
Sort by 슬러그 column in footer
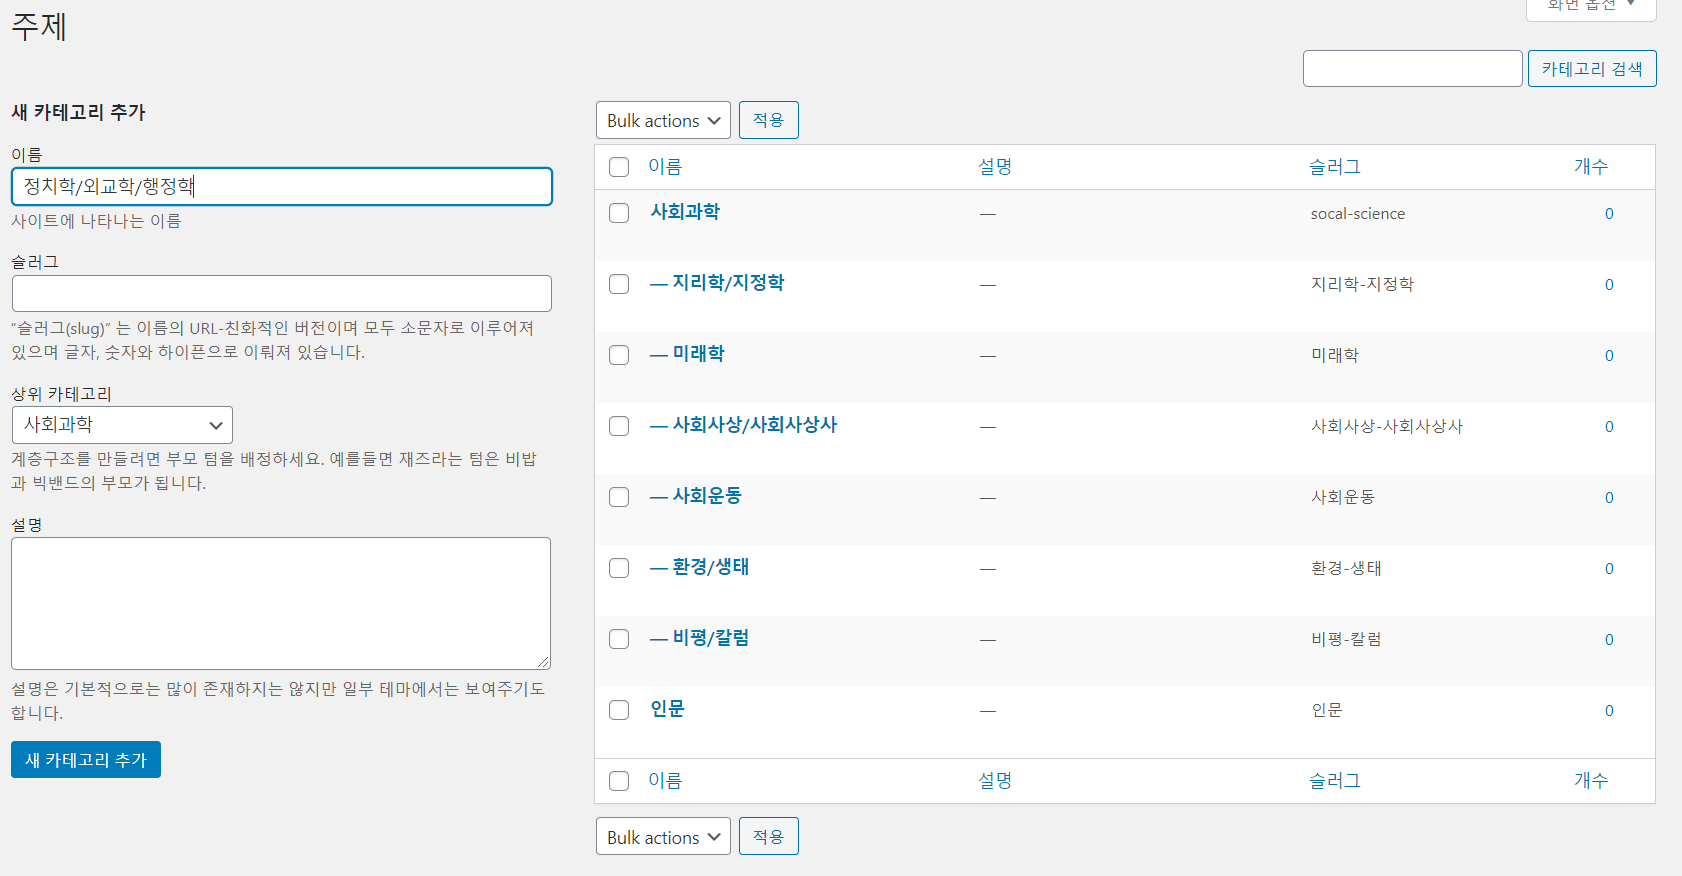tap(1335, 781)
